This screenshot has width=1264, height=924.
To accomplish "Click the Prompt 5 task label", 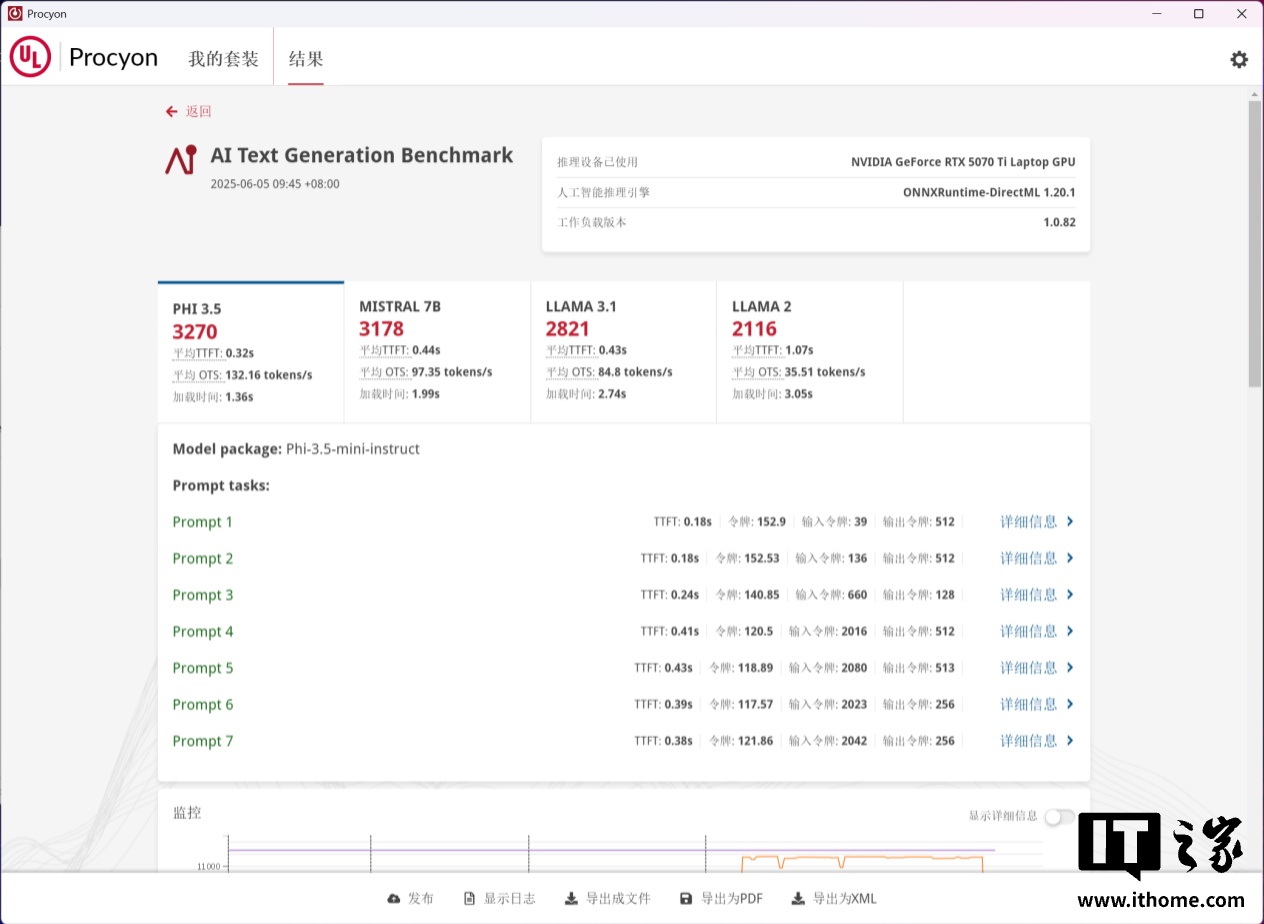I will tap(203, 668).
